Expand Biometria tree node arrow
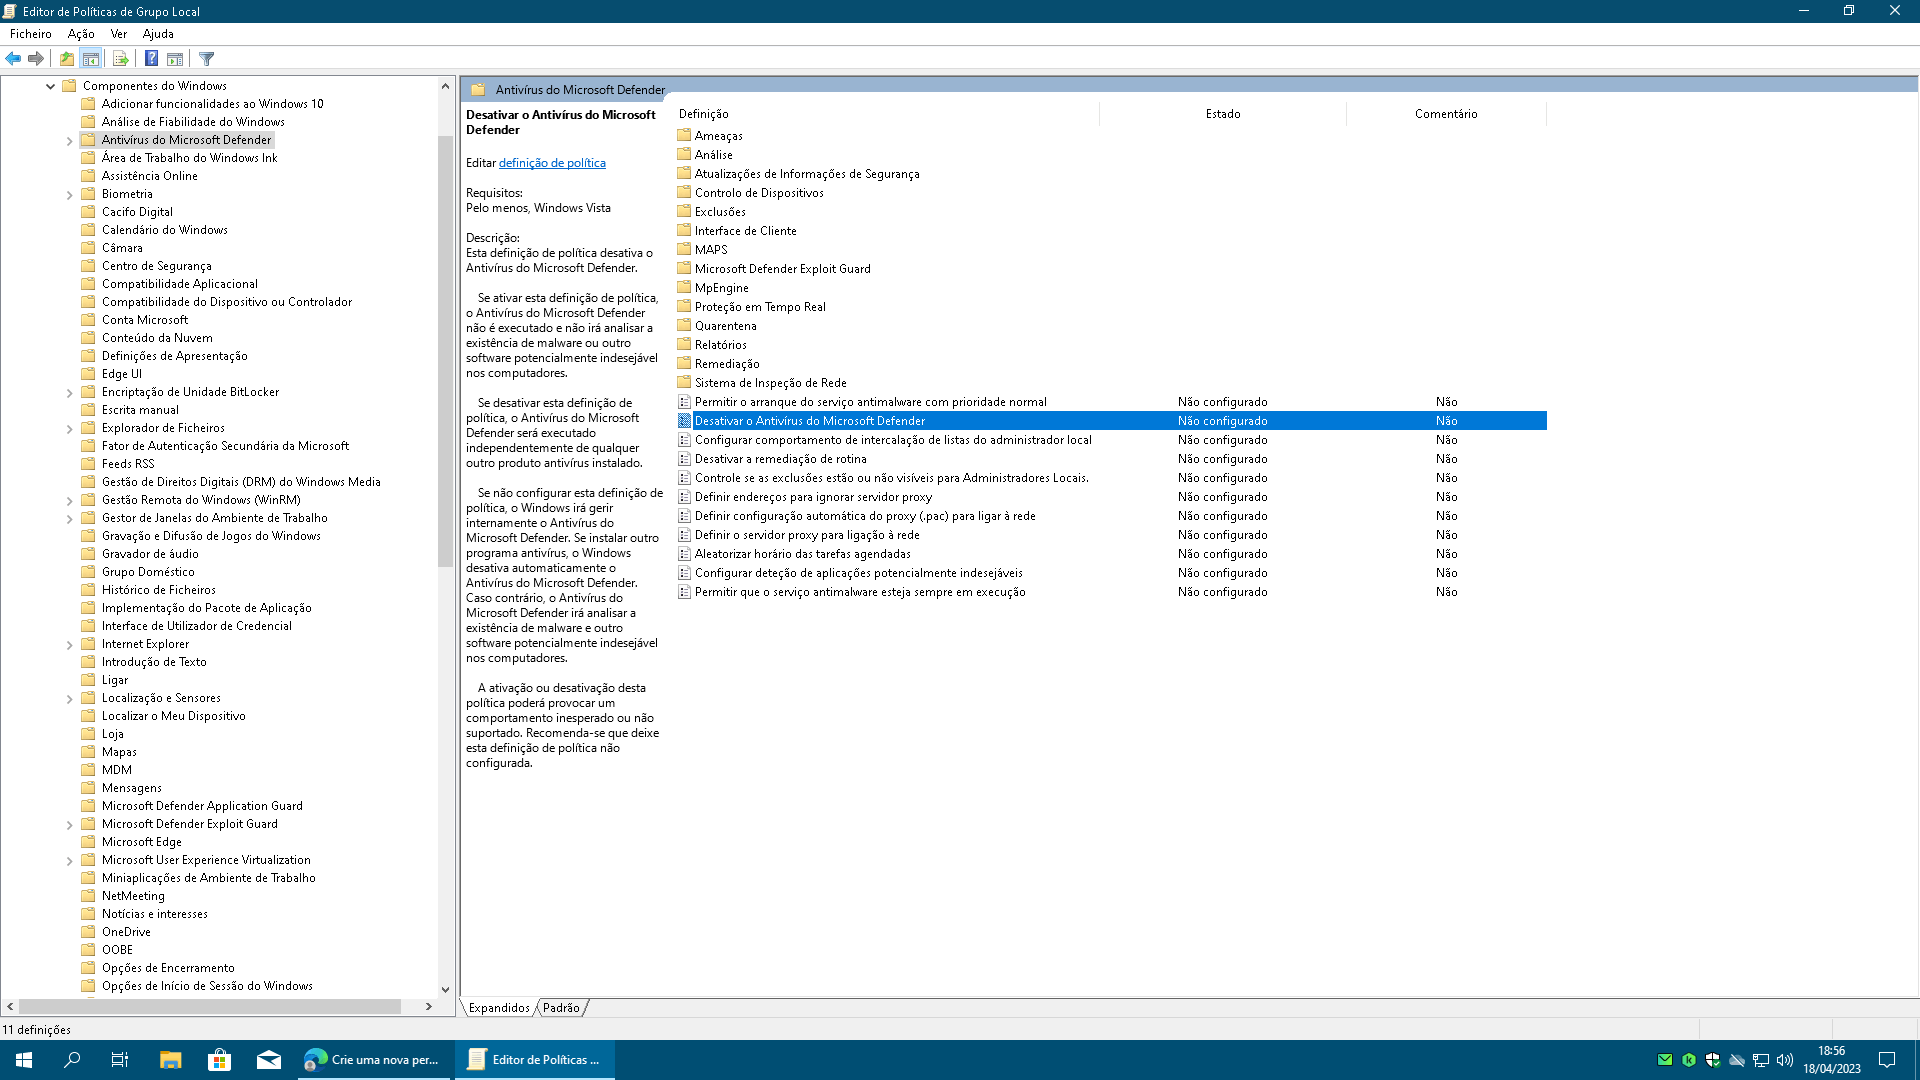Viewport: 1920px width, 1080px height. 69,195
